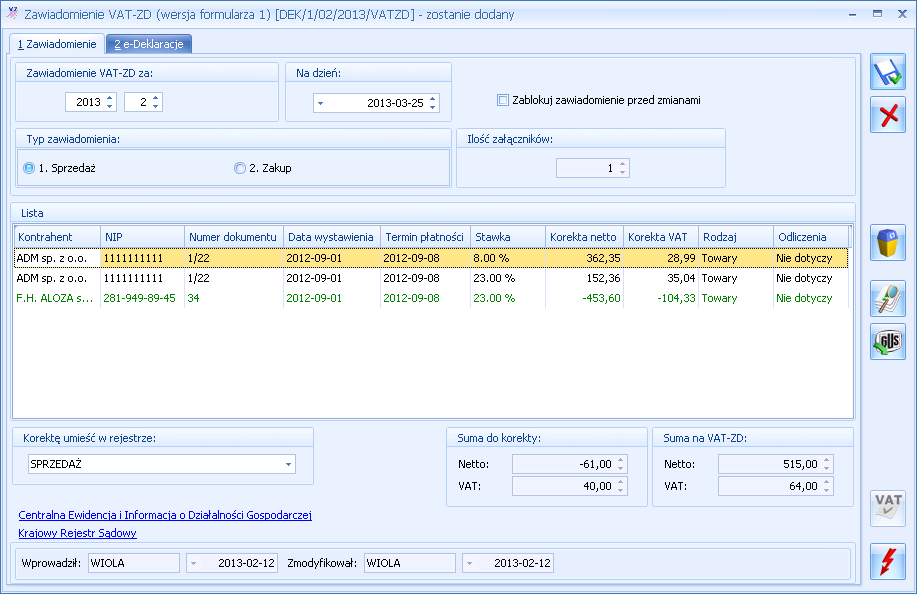Image resolution: width=917 pixels, height=594 pixels.
Task: Click NIP 281-949-89-45 cell
Action: [x=142, y=298]
